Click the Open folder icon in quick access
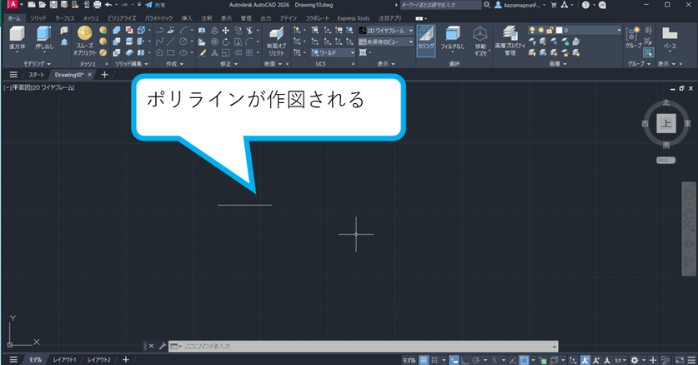 tap(42, 5)
